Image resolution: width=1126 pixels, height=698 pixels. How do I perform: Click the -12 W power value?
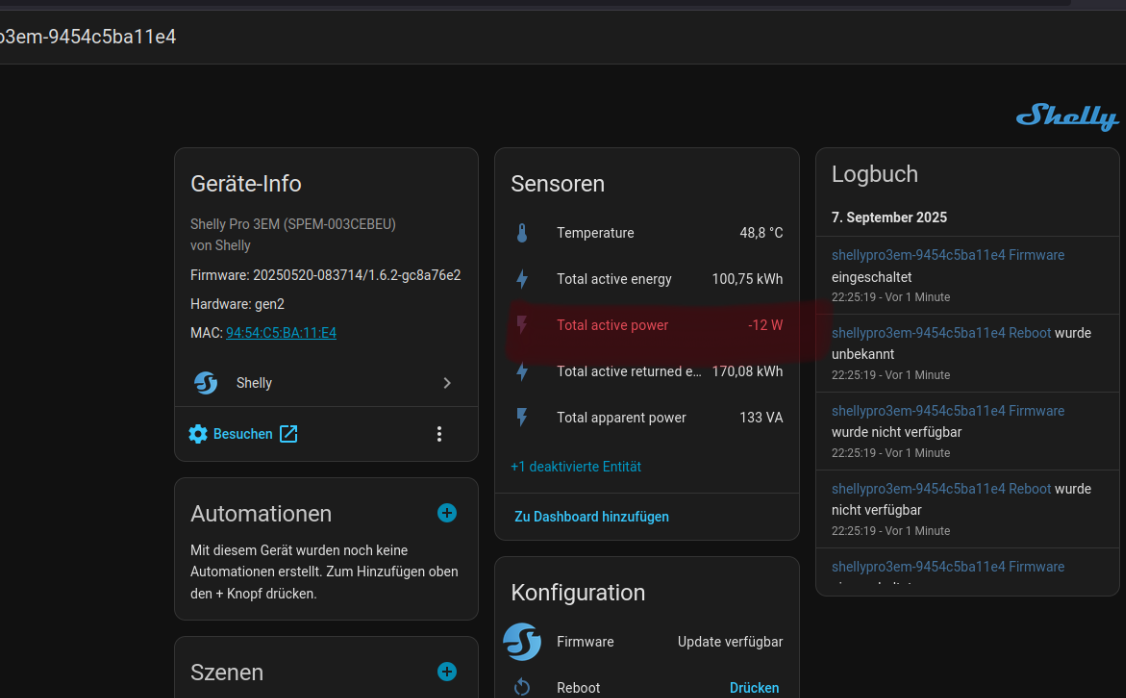(x=766, y=325)
